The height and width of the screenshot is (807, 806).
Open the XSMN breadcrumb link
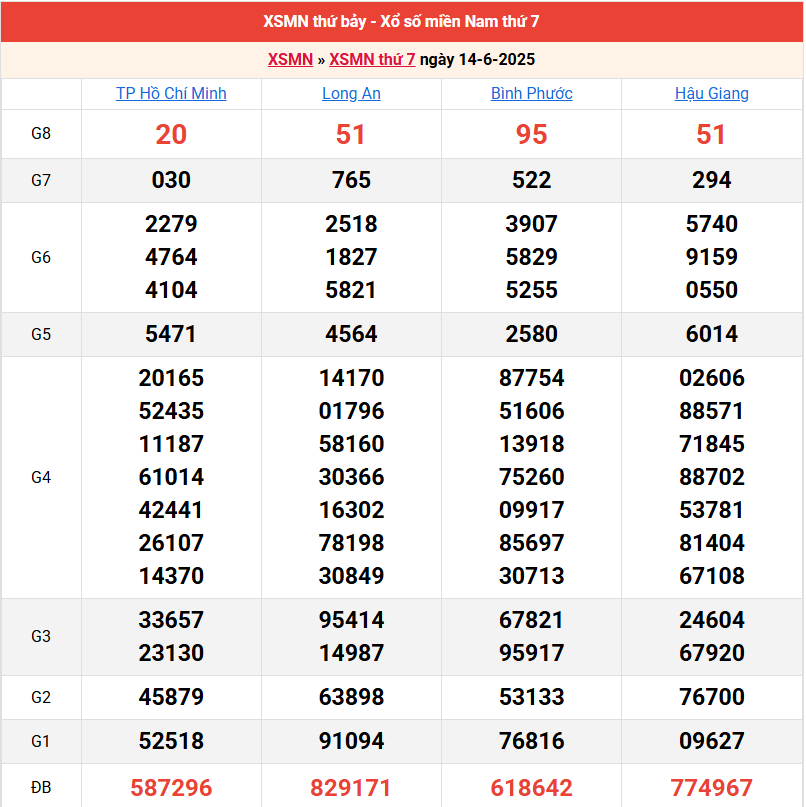point(290,59)
